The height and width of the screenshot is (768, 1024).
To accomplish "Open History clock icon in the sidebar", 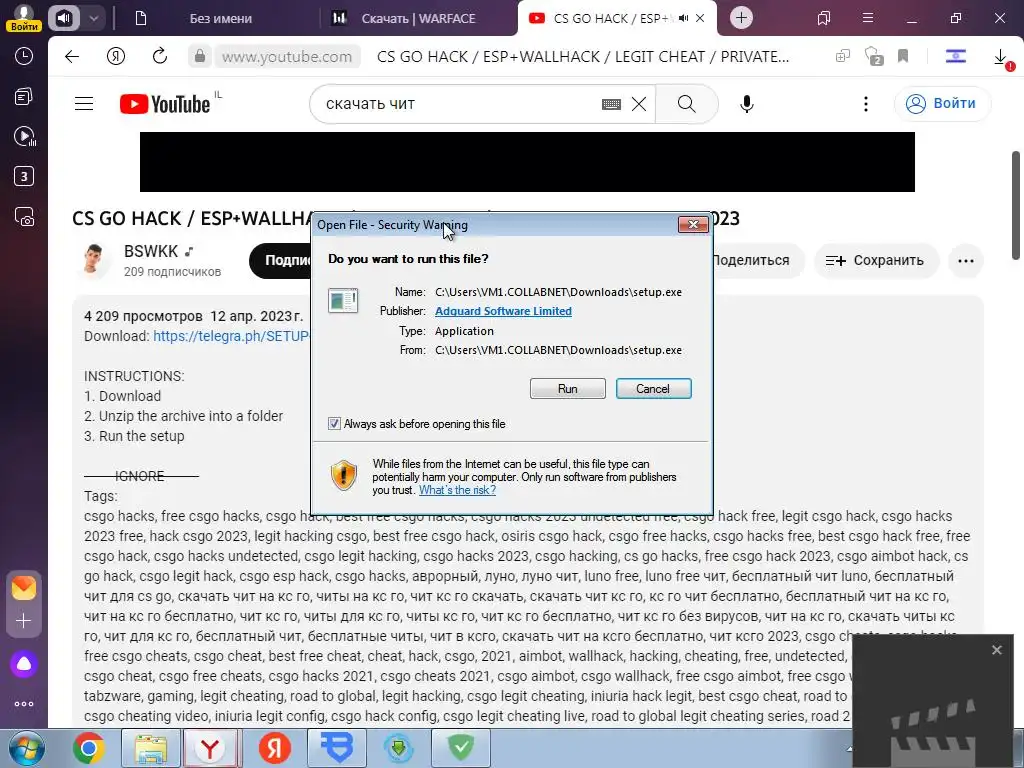I will coord(24,57).
